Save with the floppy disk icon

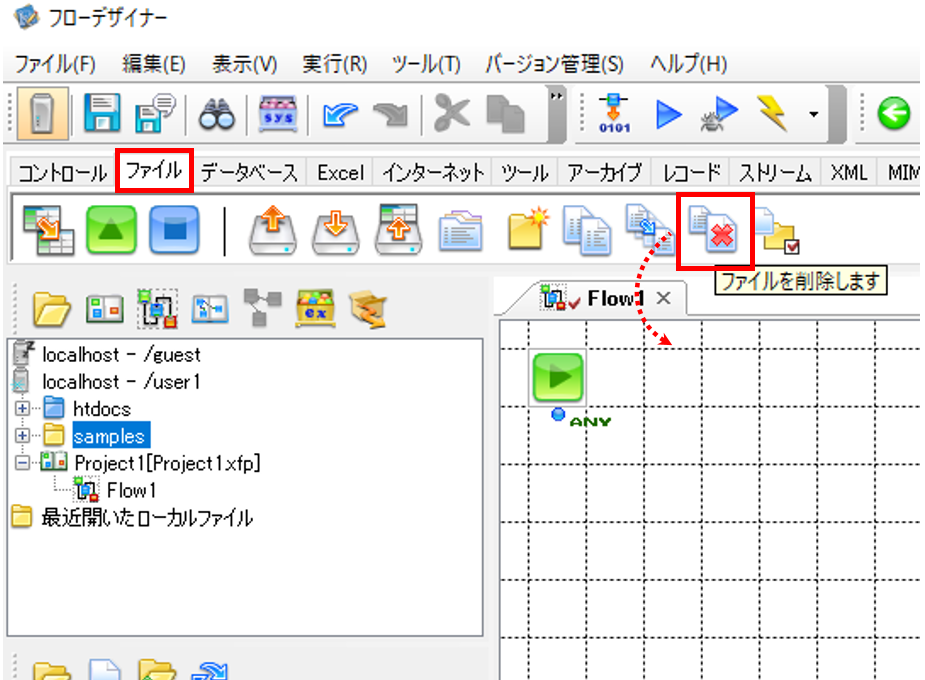click(103, 113)
